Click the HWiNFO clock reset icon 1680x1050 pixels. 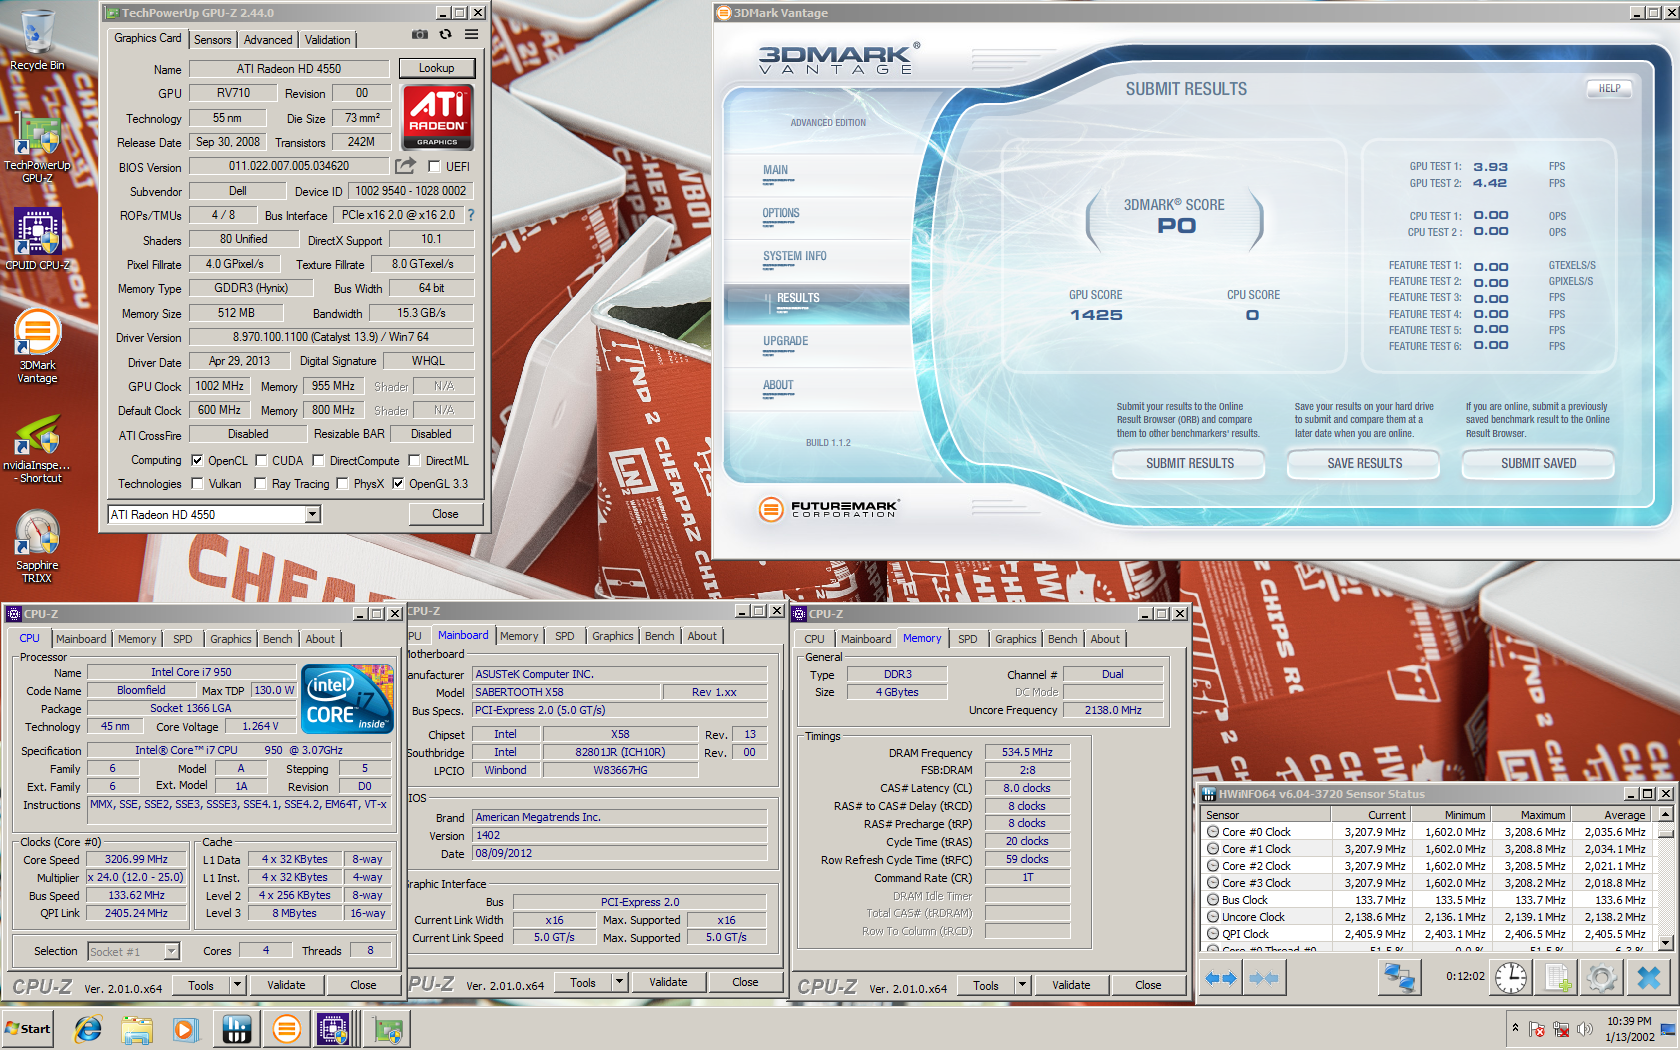point(1511,977)
